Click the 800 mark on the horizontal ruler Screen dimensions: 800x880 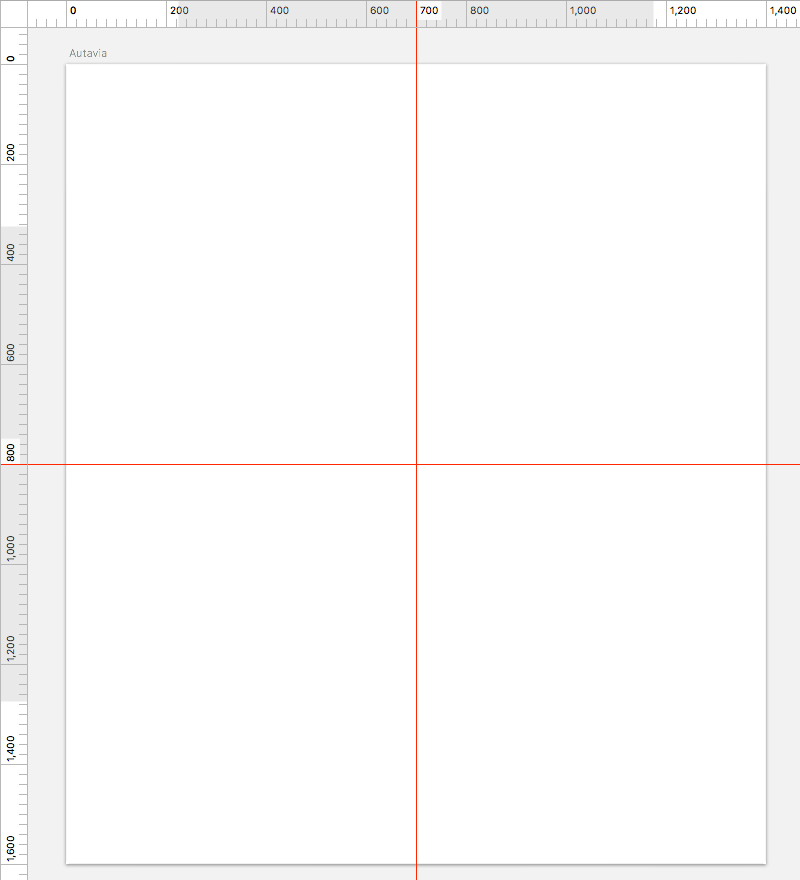(479, 11)
